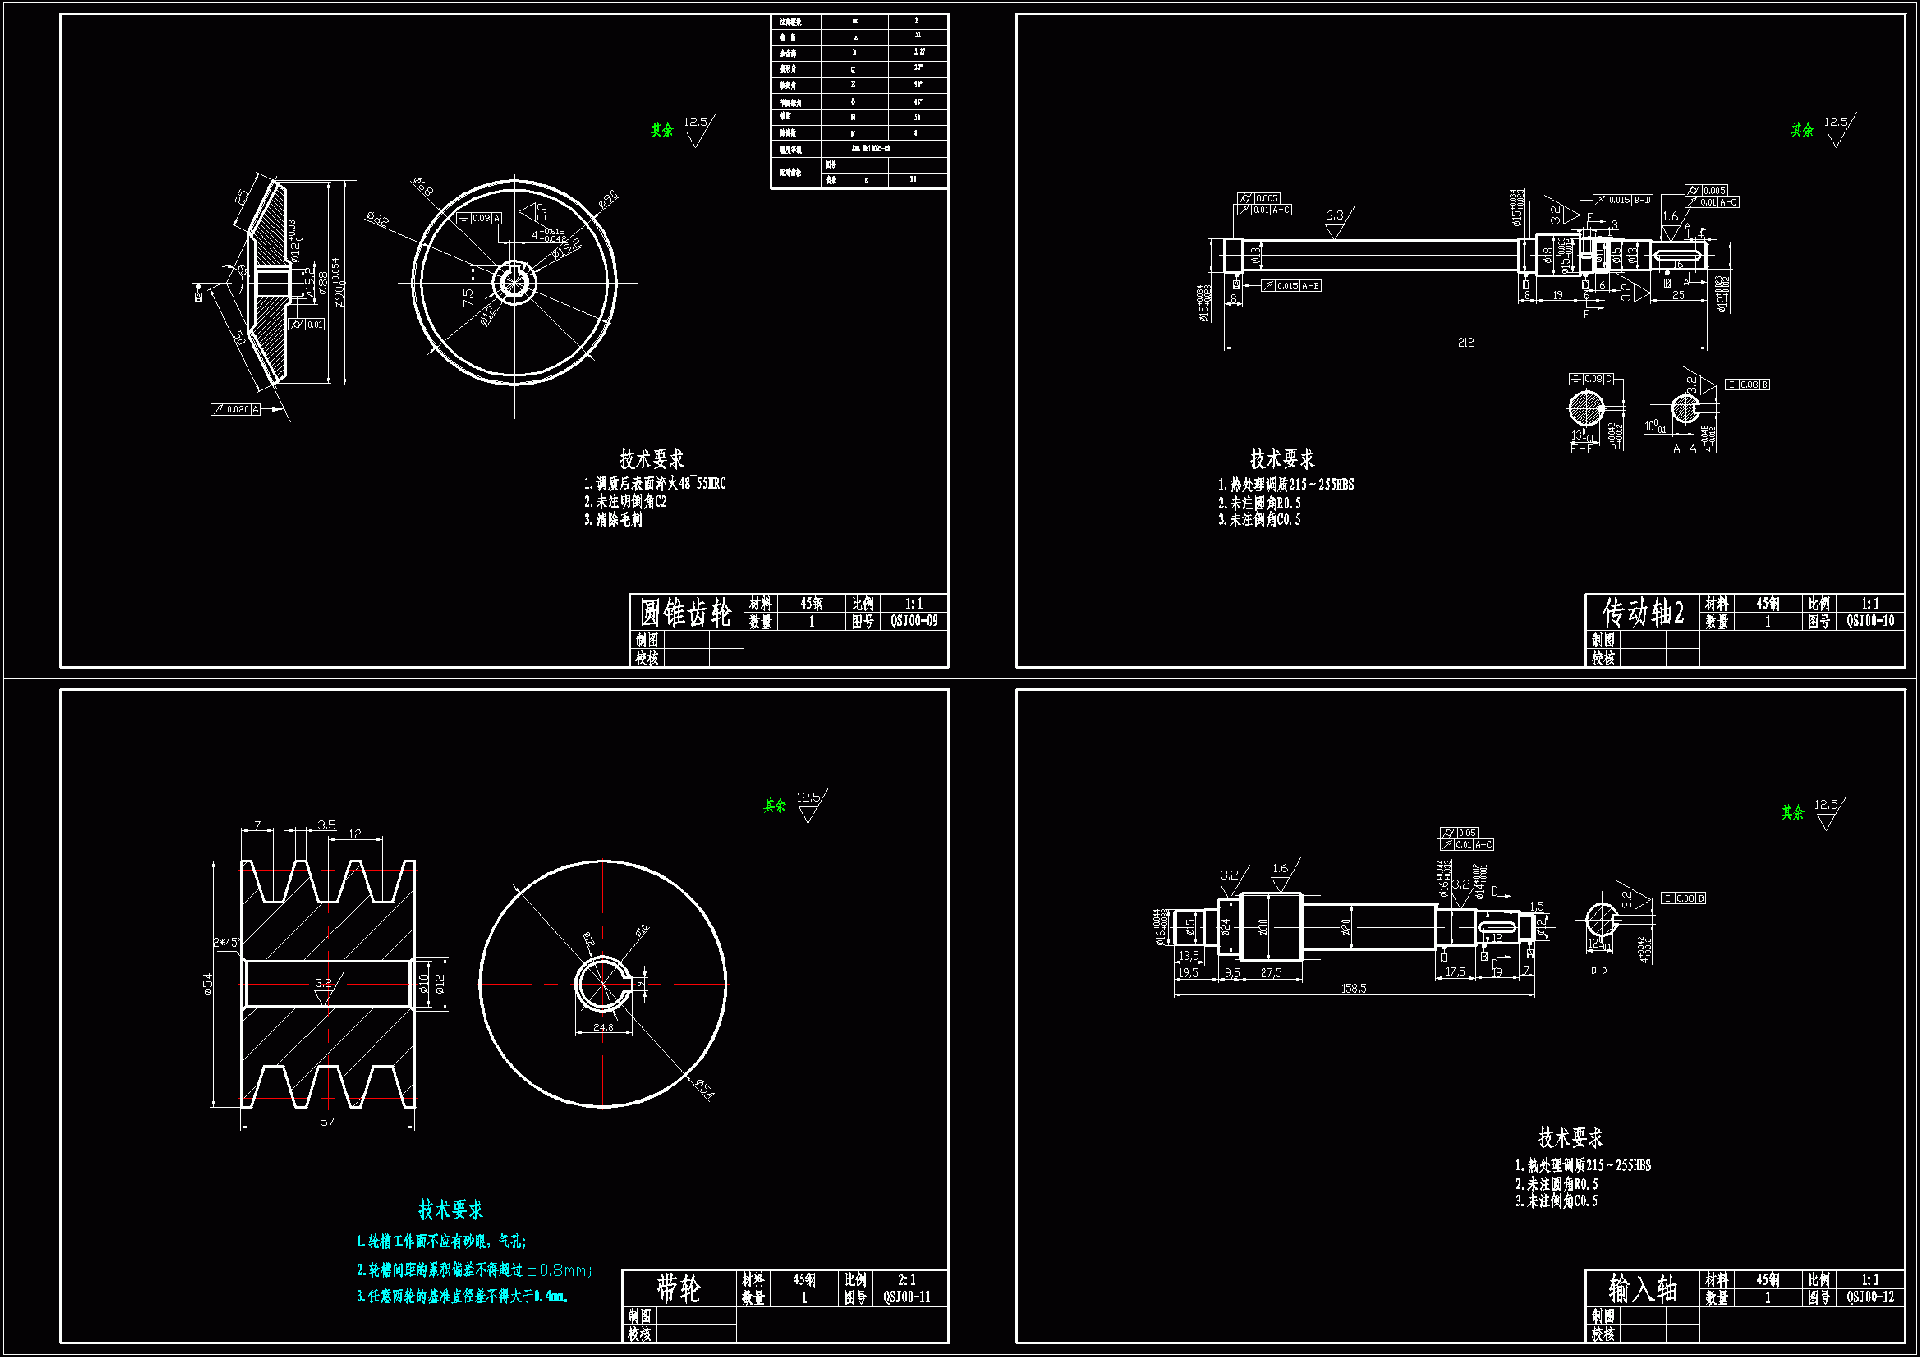Click the cyan 技术要求 heading on pulley sheet
Viewport: 1920px width, 1357px height.
coord(450,1210)
